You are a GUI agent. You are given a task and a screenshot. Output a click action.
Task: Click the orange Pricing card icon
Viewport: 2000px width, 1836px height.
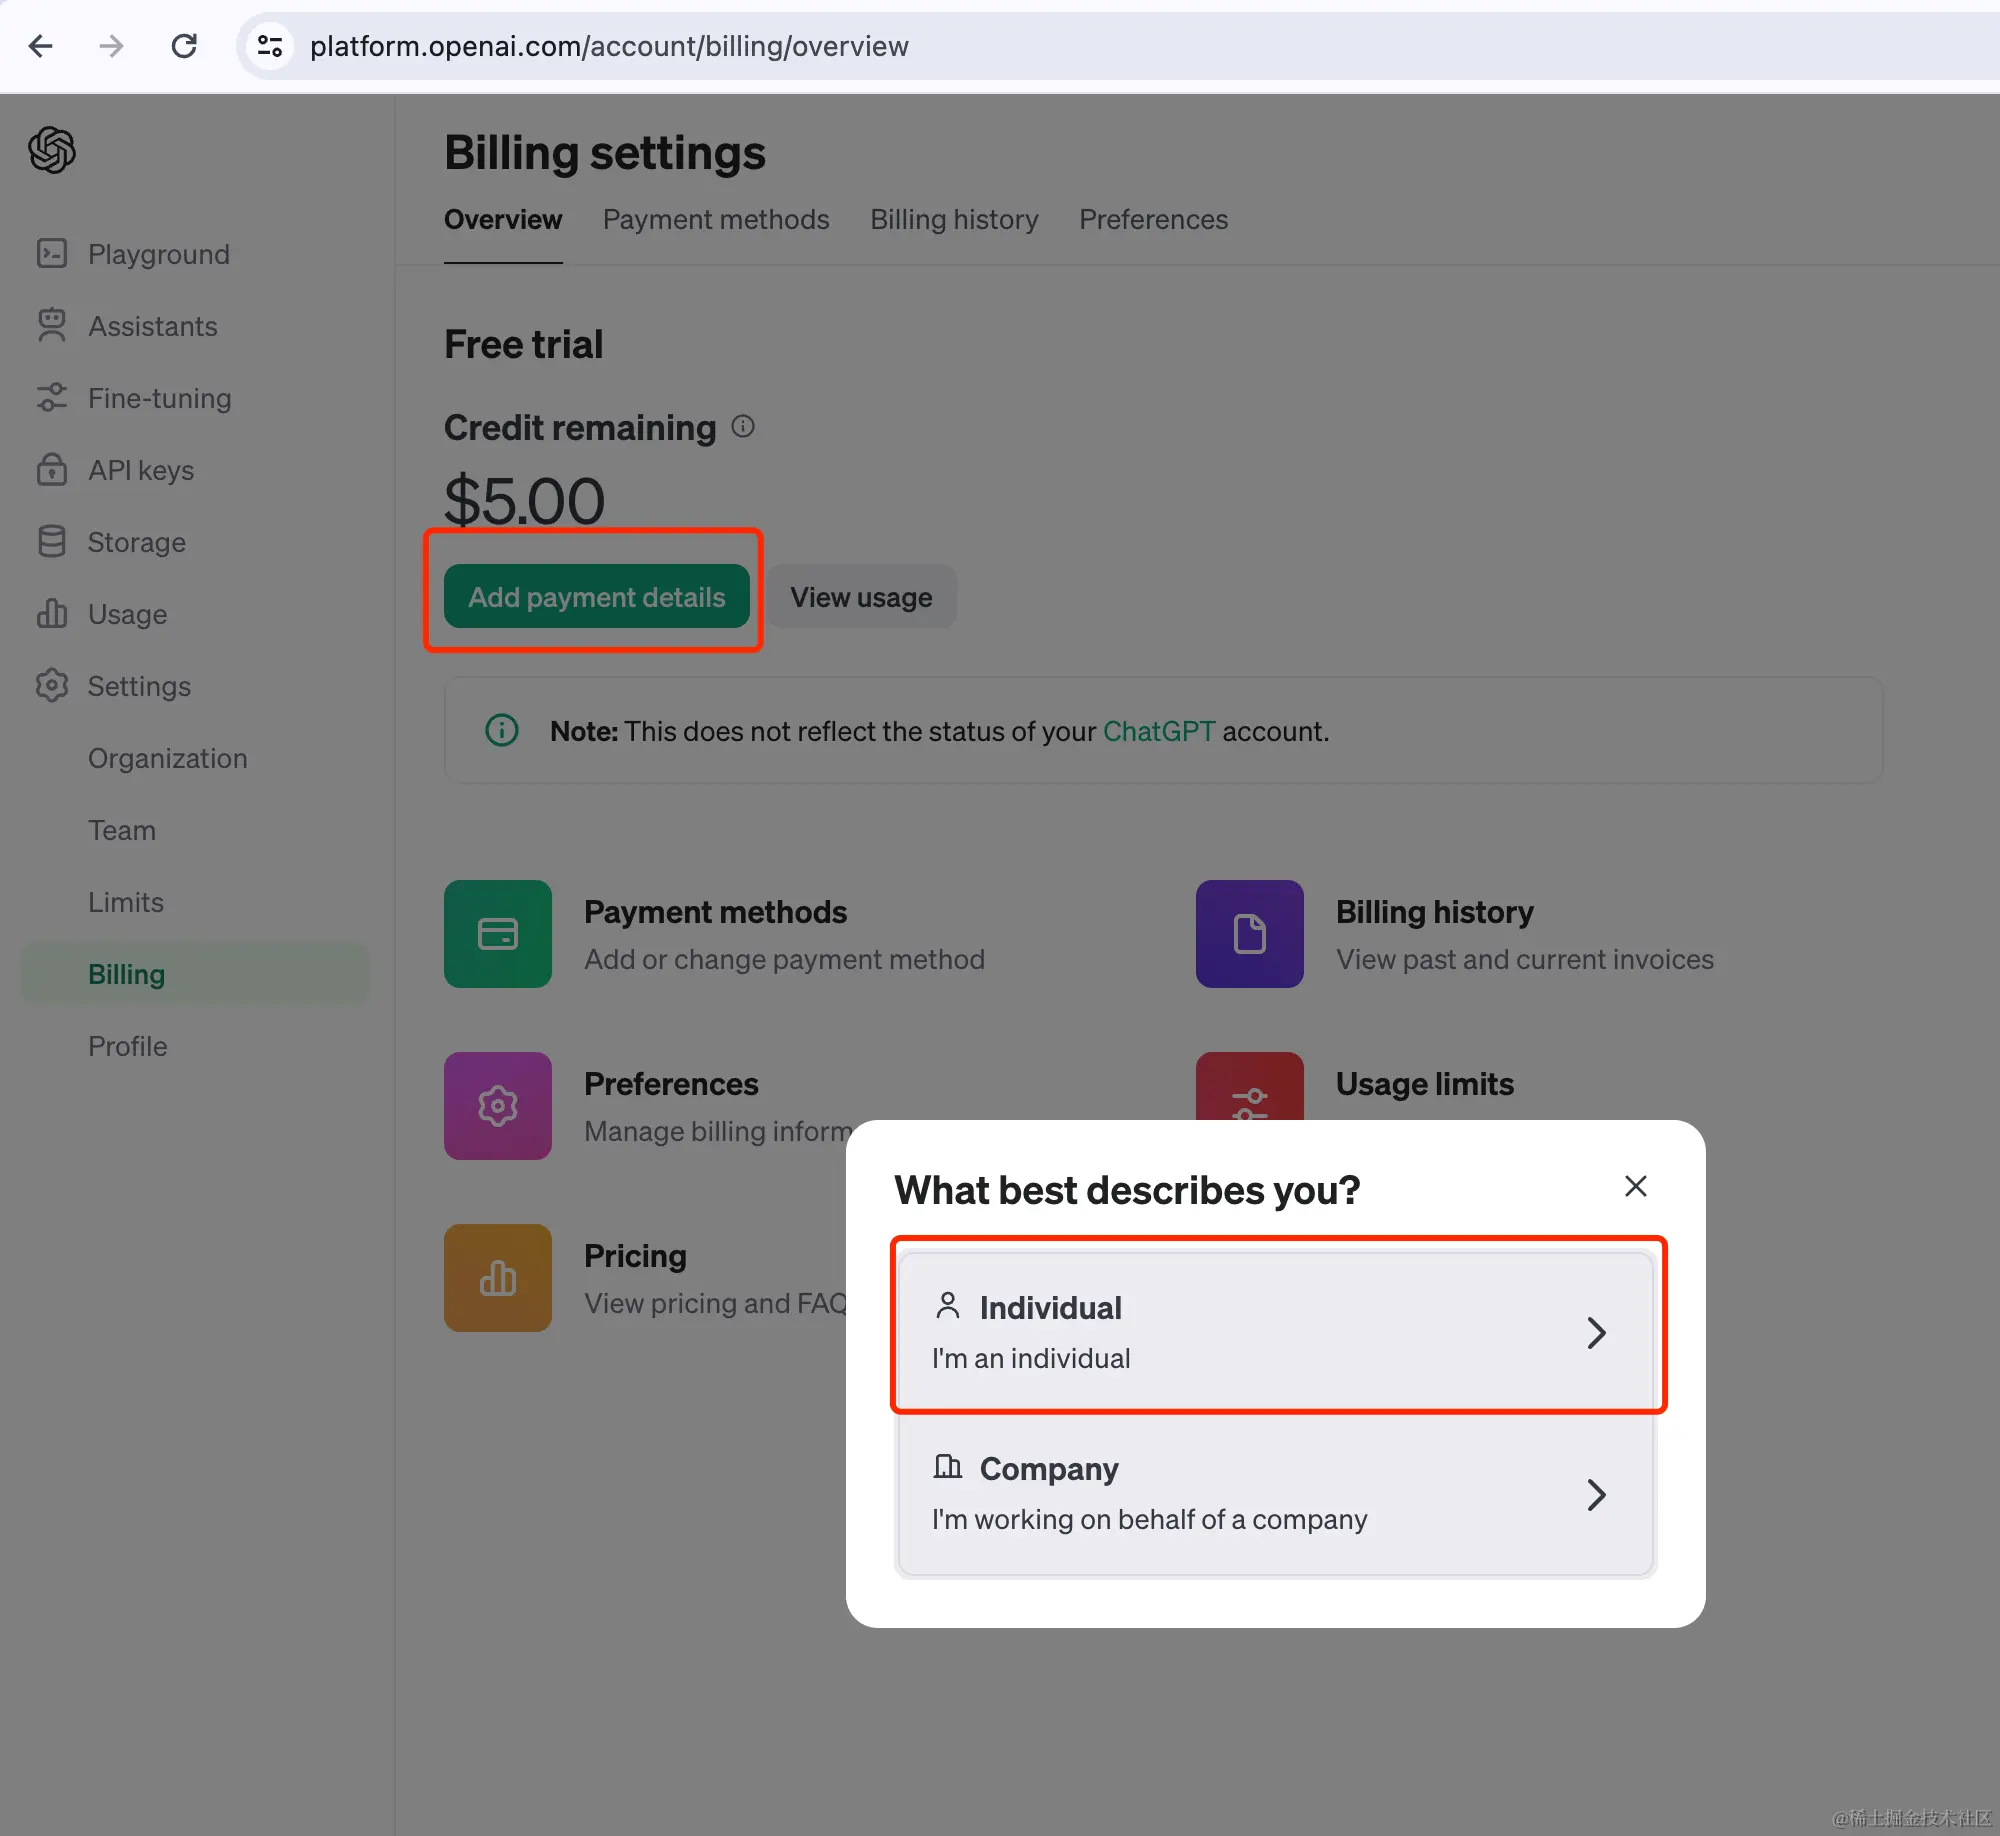point(498,1278)
